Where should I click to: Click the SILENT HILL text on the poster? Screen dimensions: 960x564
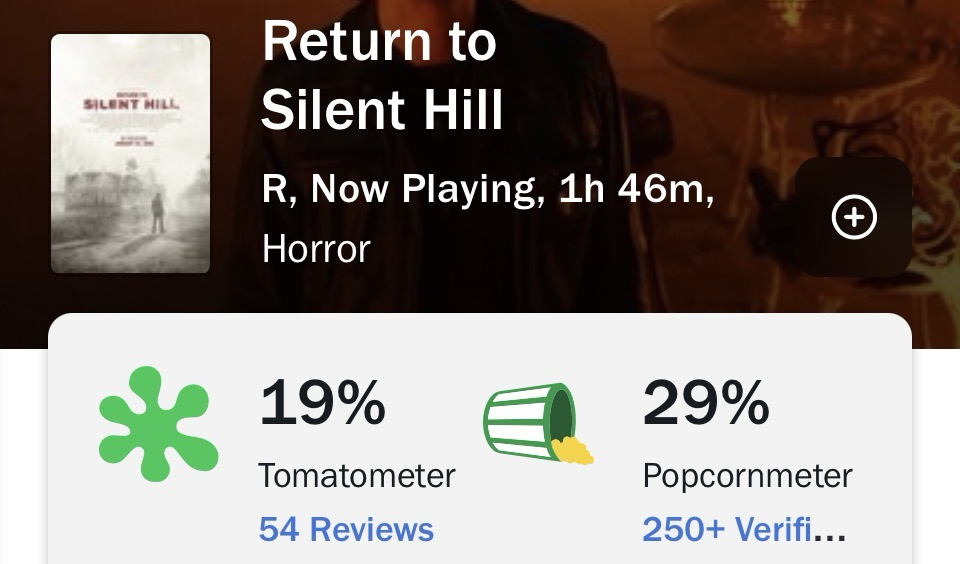131,104
